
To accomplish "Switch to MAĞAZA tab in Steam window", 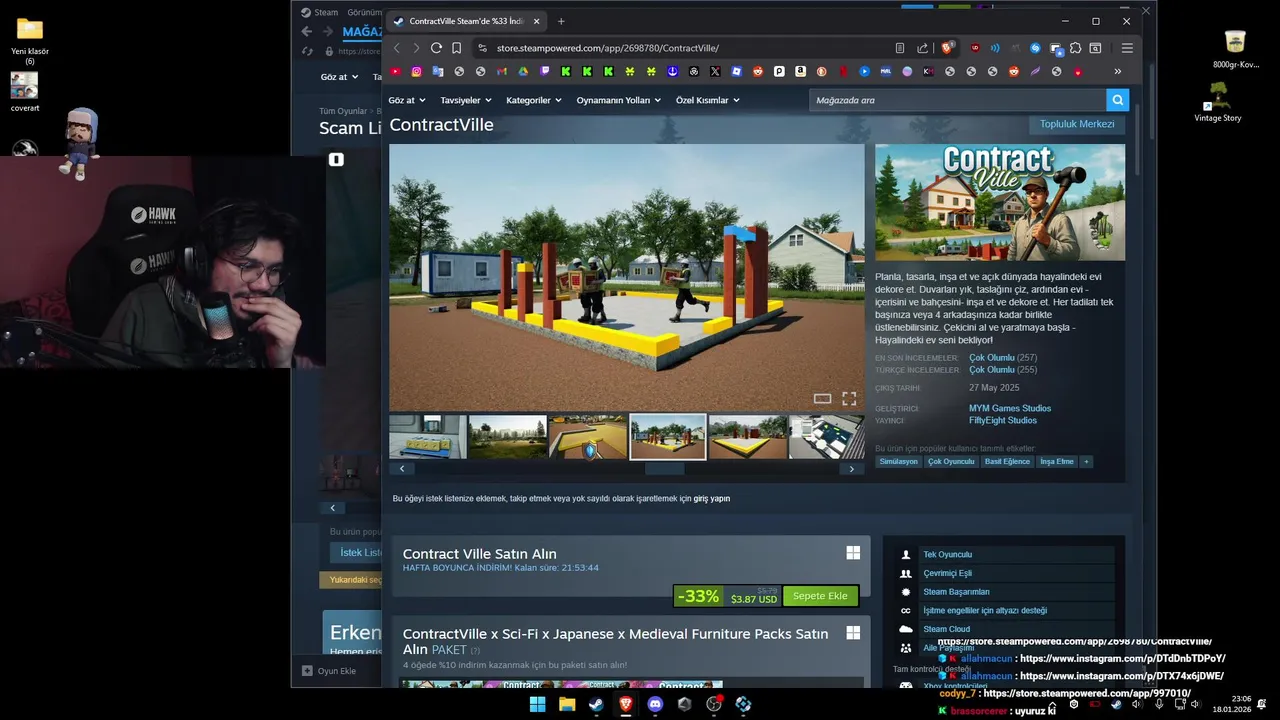I will coord(362,32).
